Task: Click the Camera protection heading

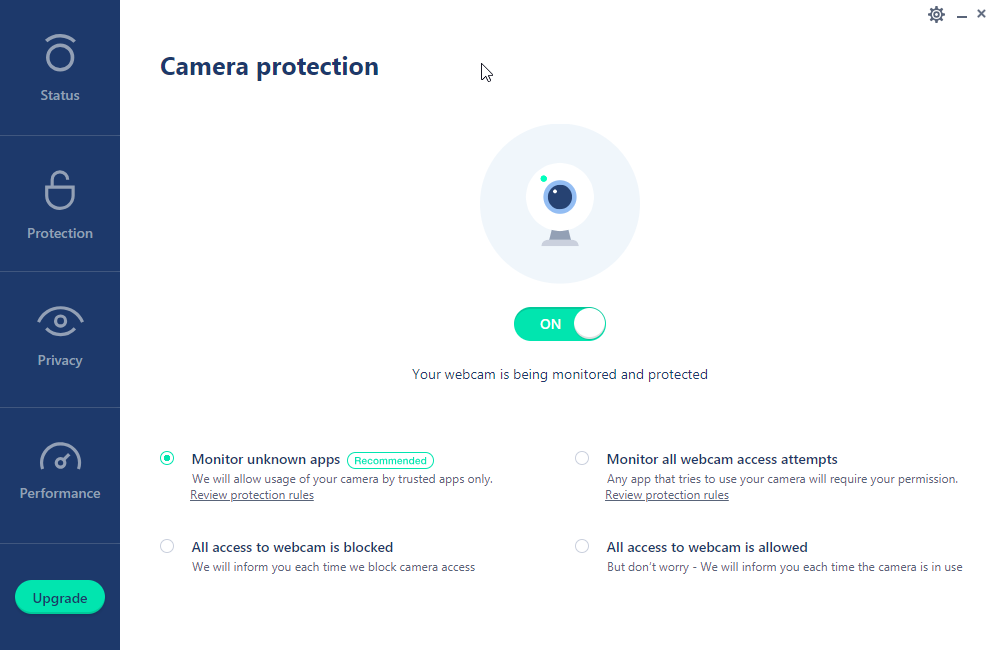Action: pyautogui.click(x=269, y=67)
